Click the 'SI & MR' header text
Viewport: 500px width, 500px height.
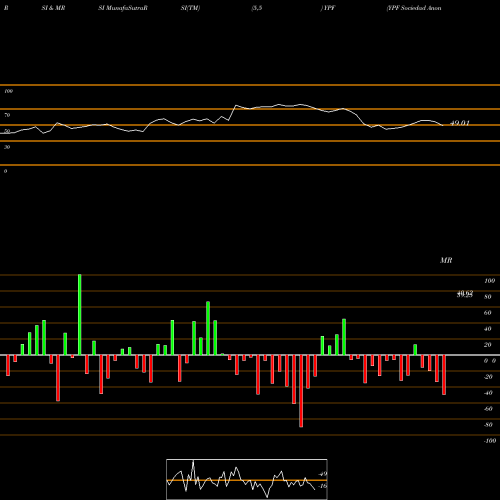[x=53, y=8]
